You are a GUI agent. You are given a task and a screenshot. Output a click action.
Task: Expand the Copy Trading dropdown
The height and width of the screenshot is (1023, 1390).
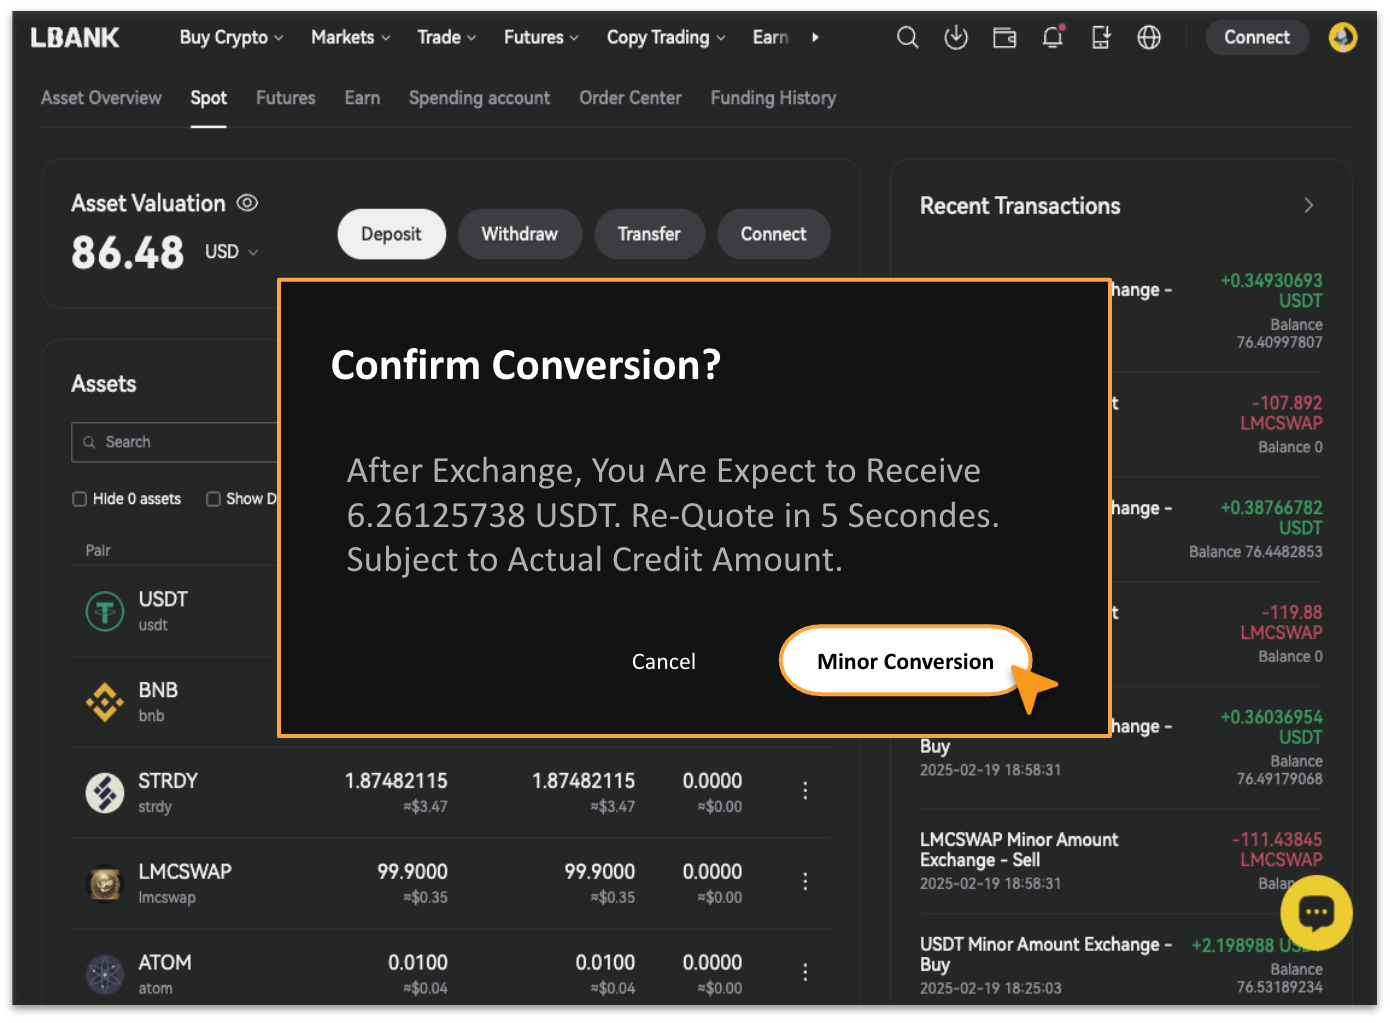[x=665, y=38]
